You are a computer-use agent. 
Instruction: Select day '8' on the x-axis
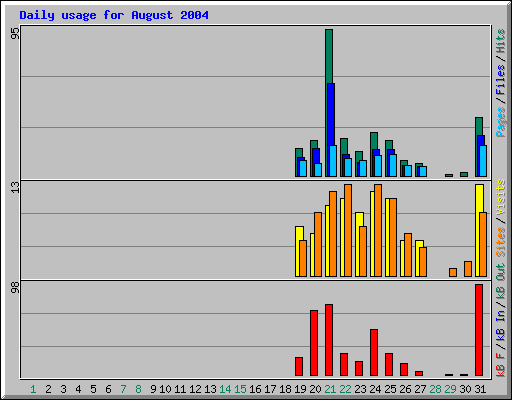pyautogui.click(x=138, y=389)
